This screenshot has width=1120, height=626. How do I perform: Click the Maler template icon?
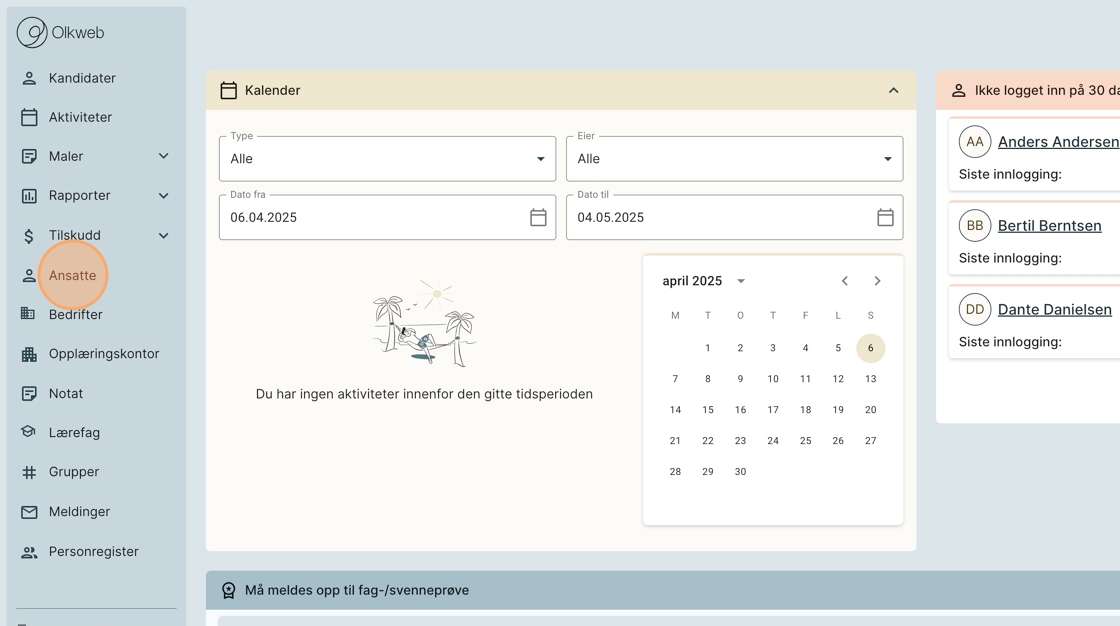[x=29, y=156]
